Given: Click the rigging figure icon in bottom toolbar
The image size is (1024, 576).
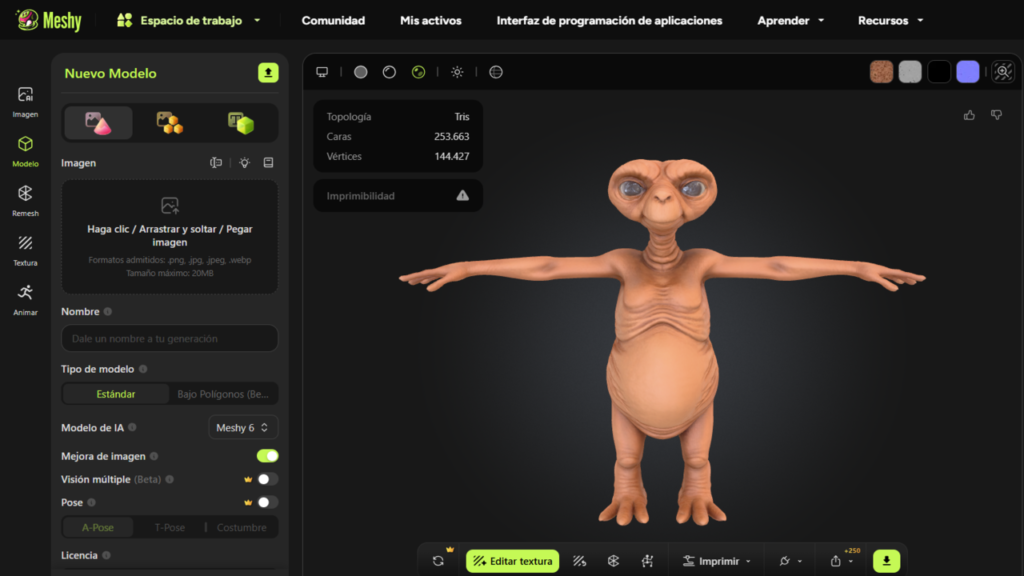Looking at the screenshot, I should 647,561.
